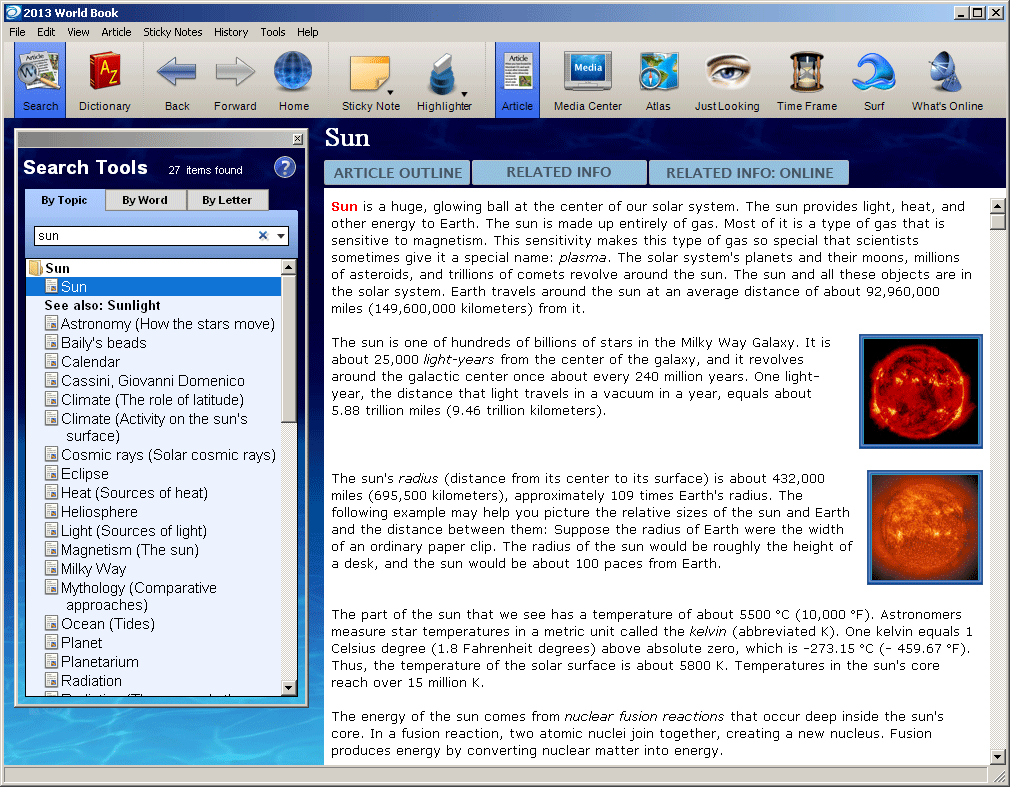Open the History menu
Image resolution: width=1010 pixels, height=787 pixels.
231,32
